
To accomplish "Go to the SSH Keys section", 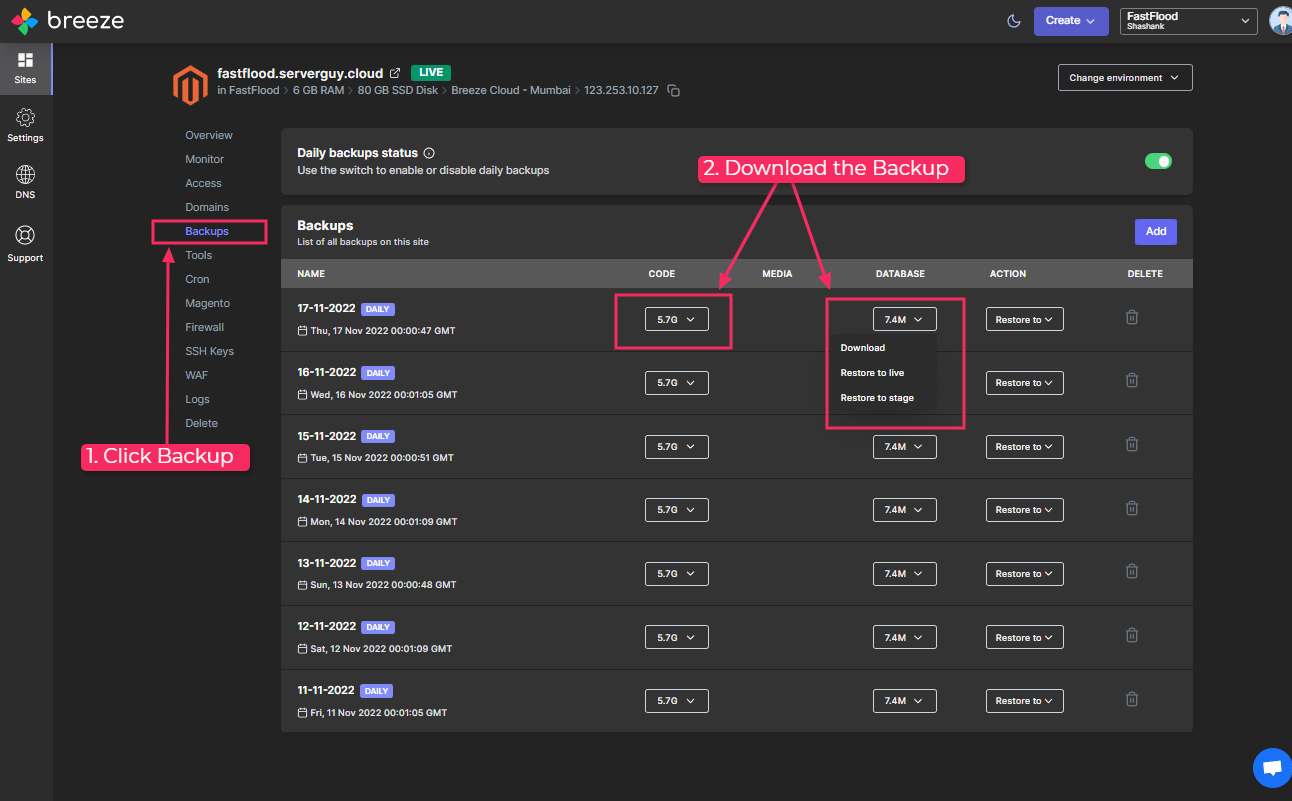I will [209, 351].
